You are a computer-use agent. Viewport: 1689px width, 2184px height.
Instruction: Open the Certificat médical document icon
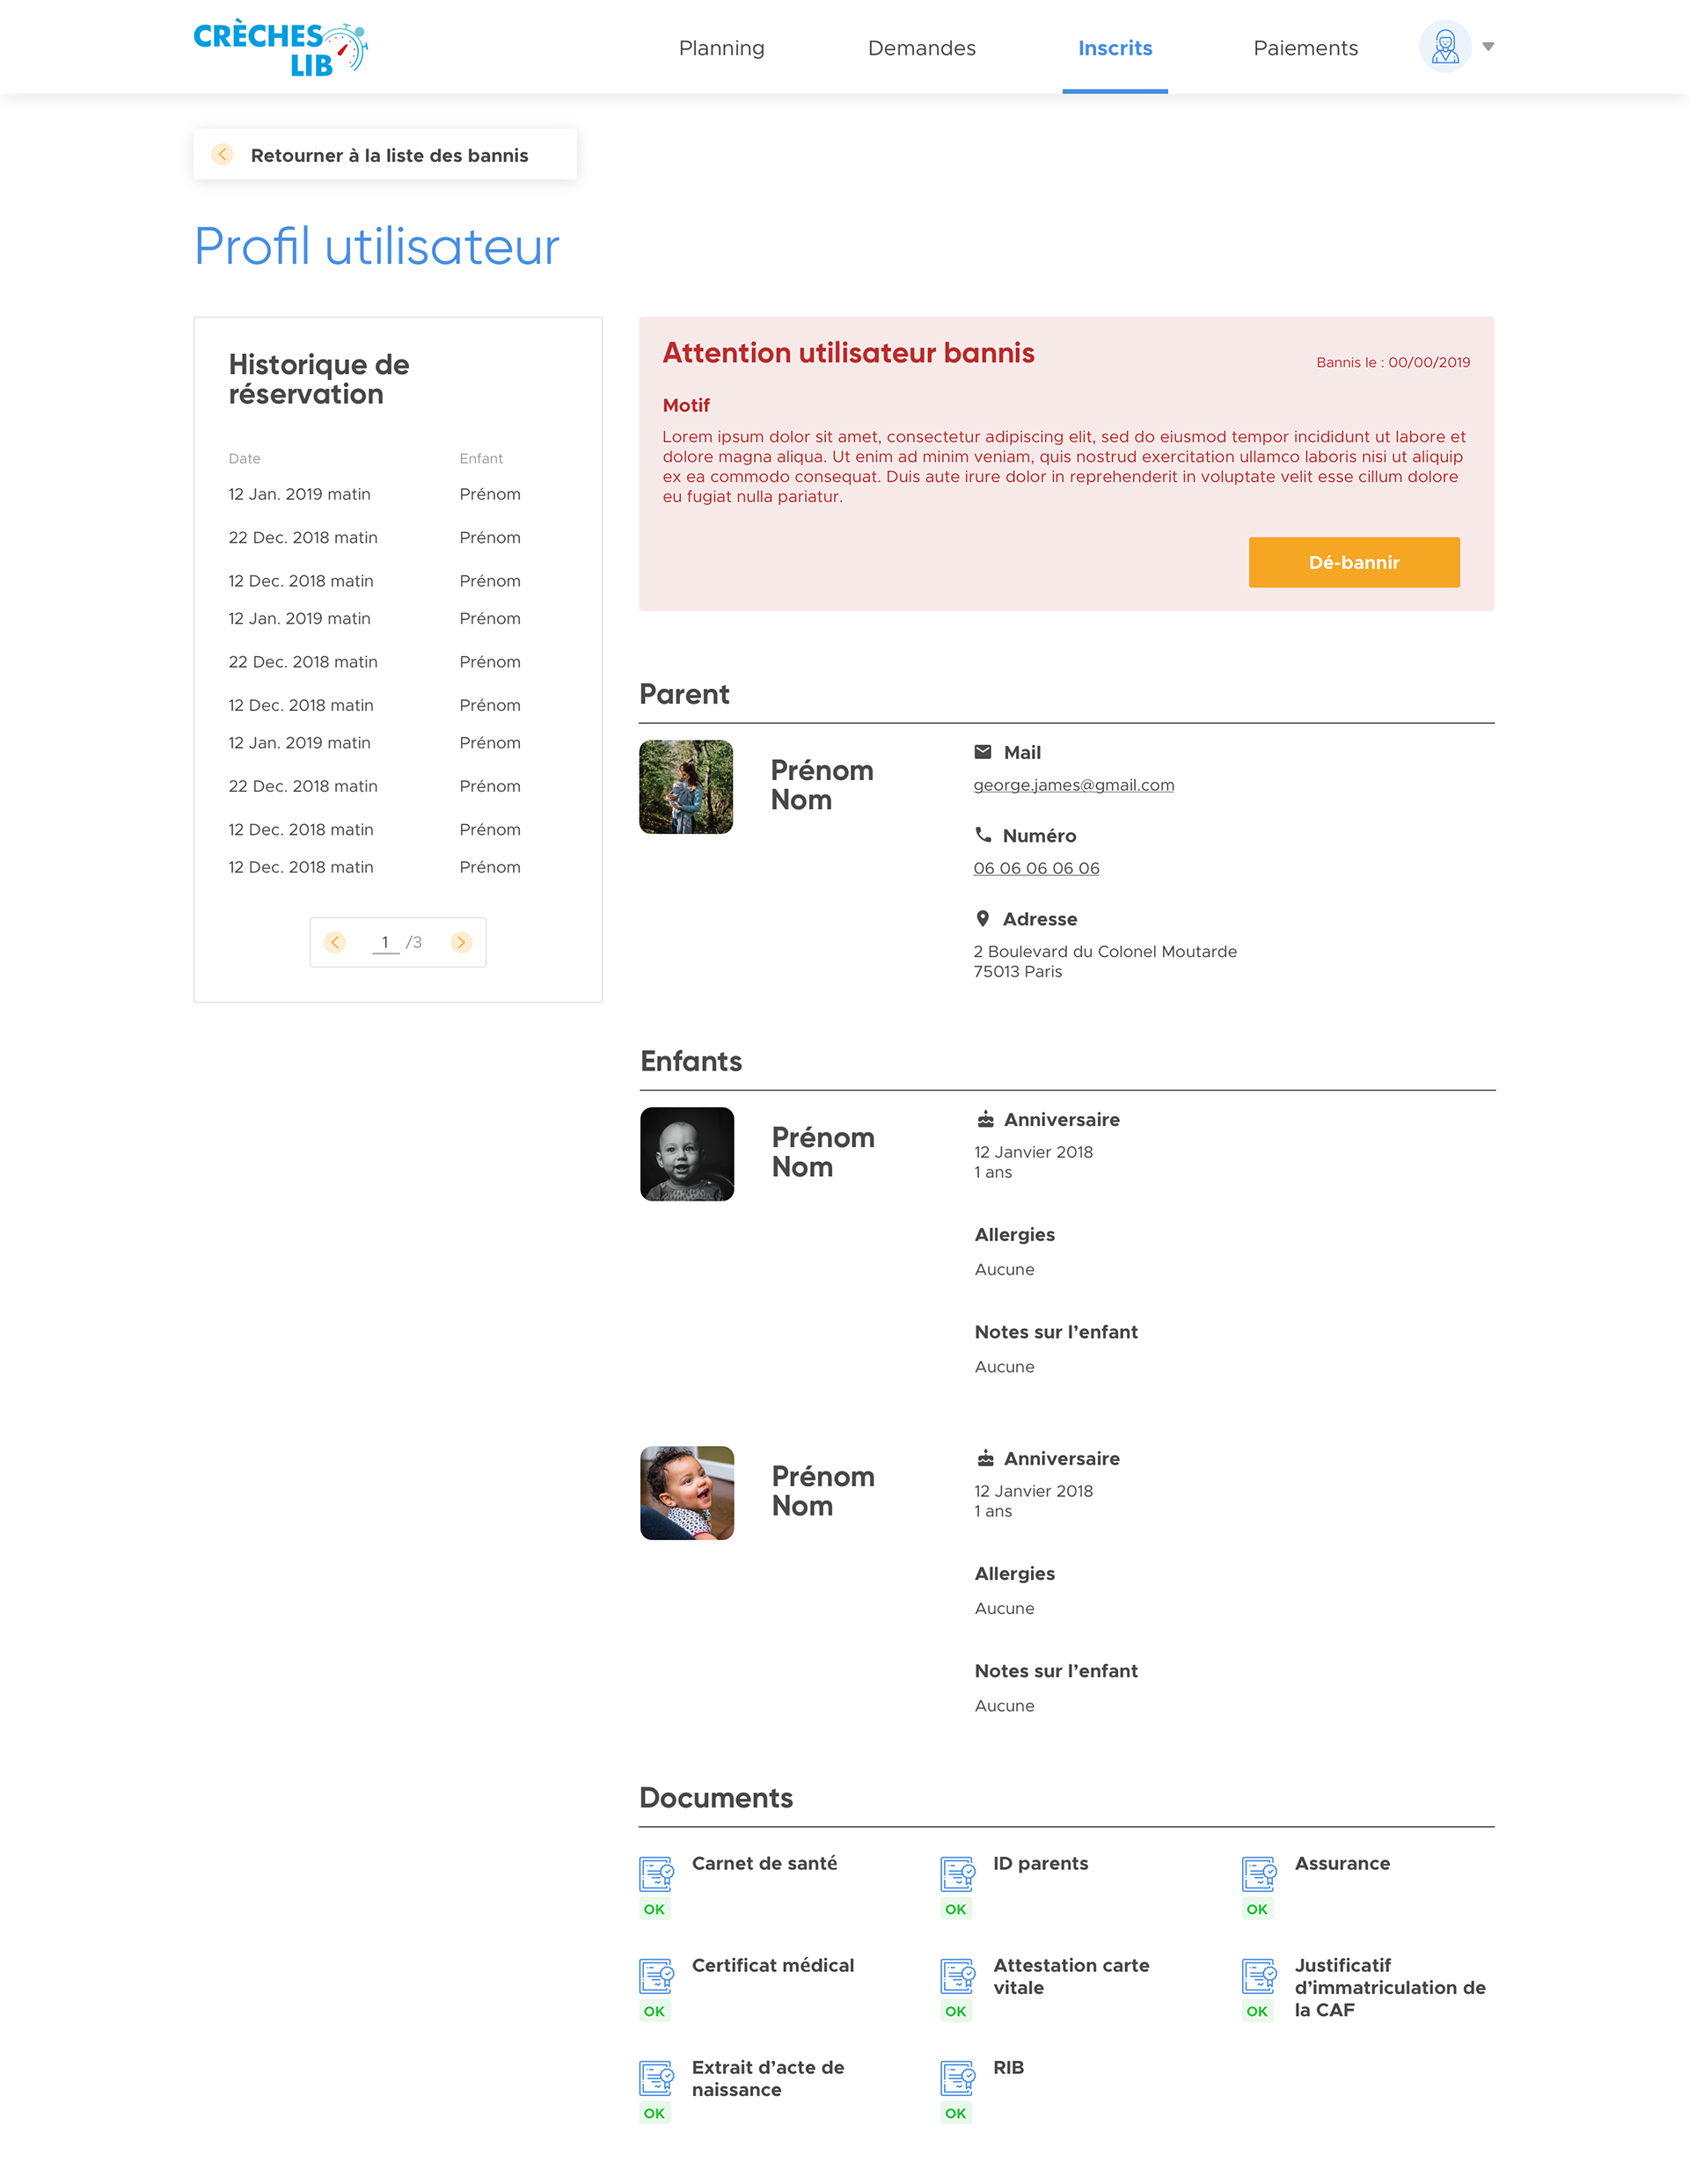tap(657, 1976)
